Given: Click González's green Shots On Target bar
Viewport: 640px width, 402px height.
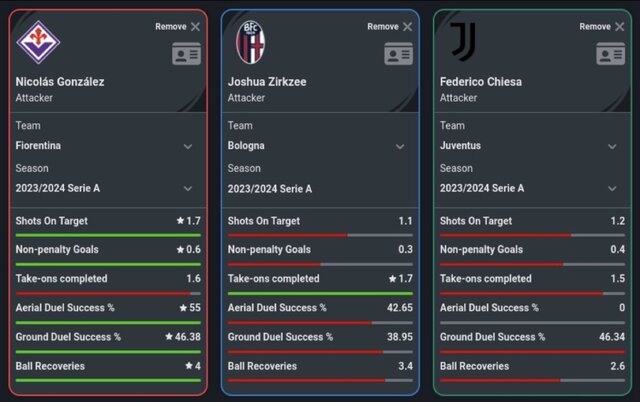Looking at the screenshot, I should pyautogui.click(x=108, y=235).
